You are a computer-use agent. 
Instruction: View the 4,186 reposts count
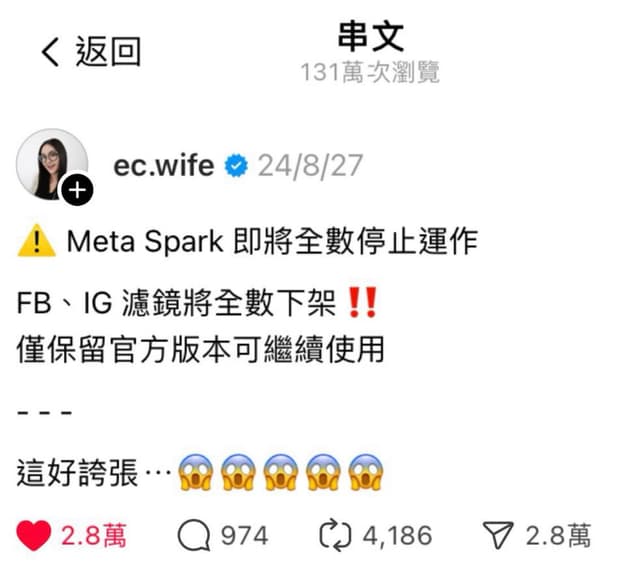pos(398,536)
